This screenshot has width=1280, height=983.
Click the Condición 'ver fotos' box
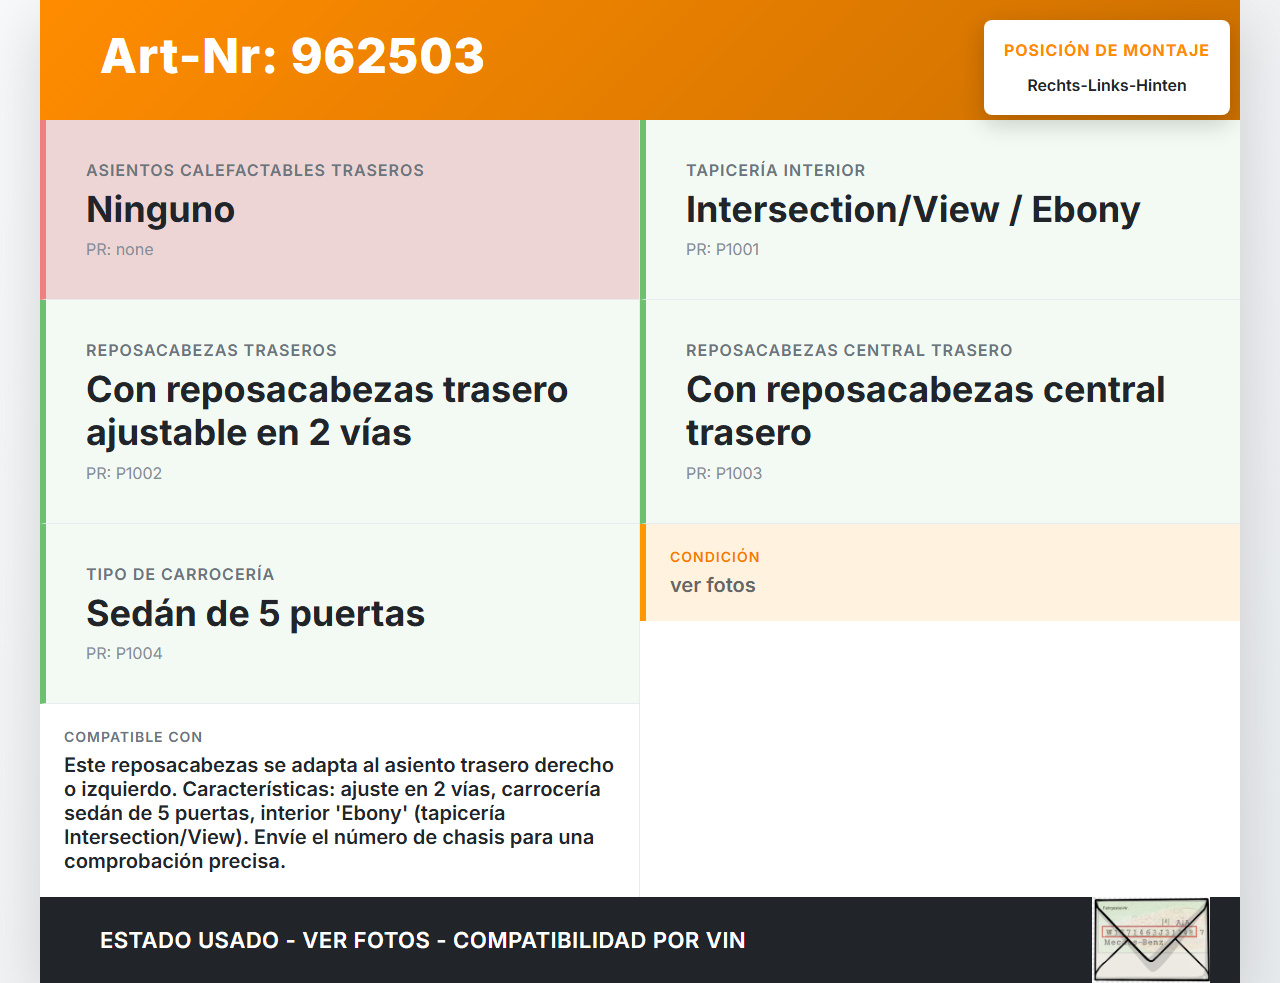pos(940,572)
